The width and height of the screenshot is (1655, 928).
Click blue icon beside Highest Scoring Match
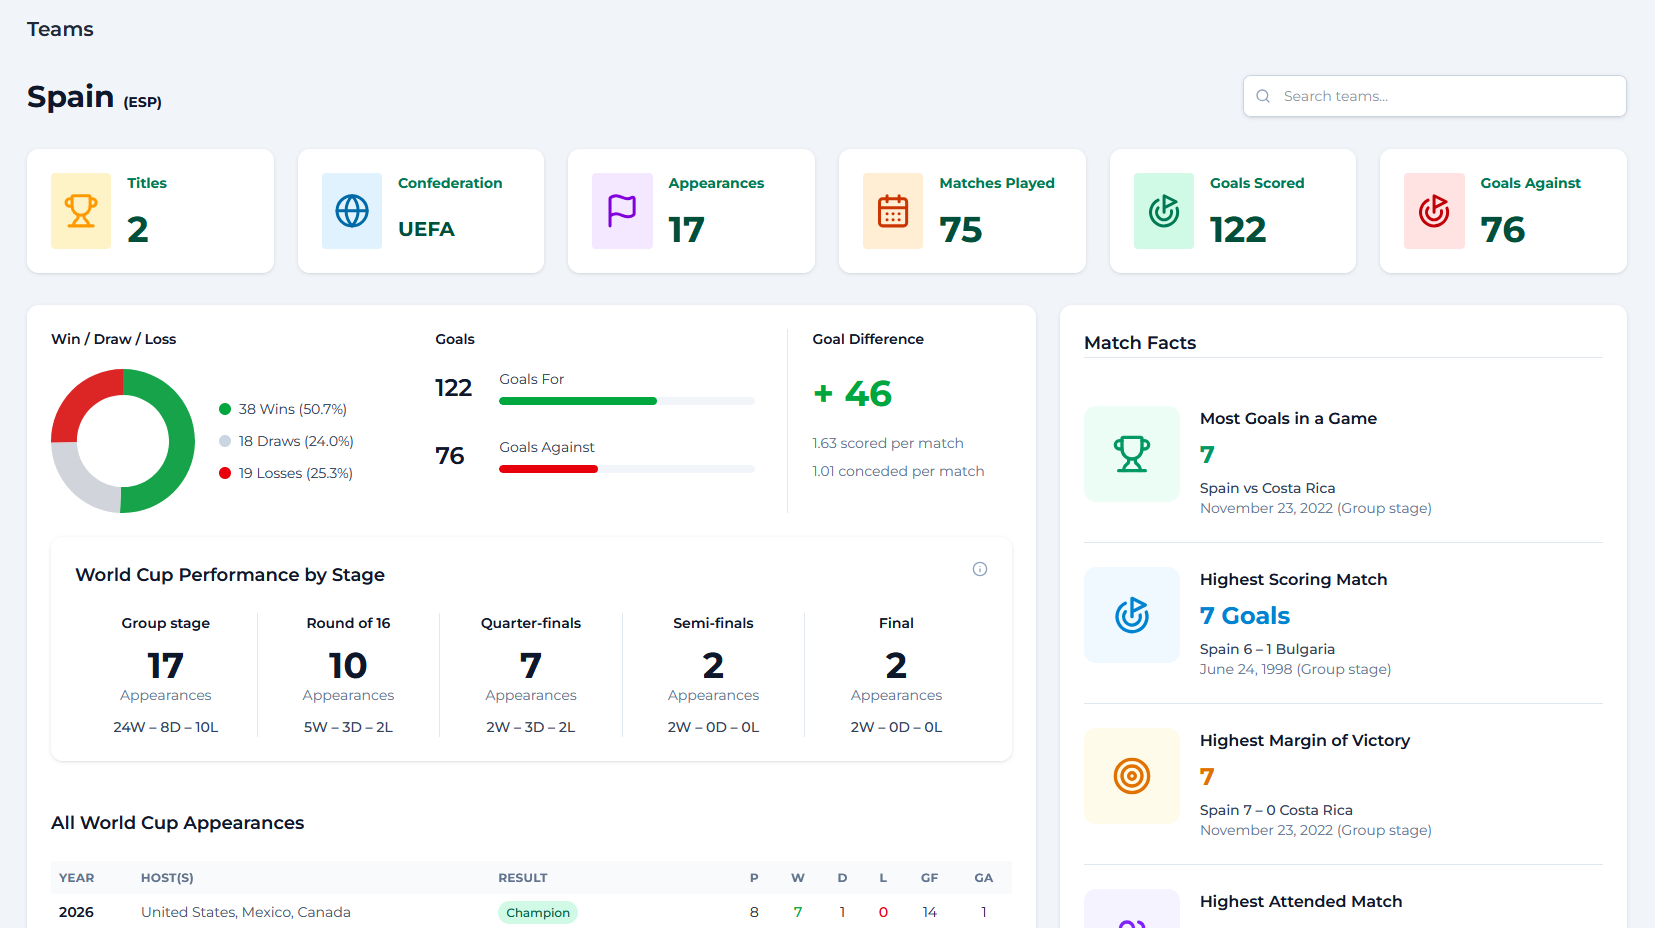[1132, 615]
